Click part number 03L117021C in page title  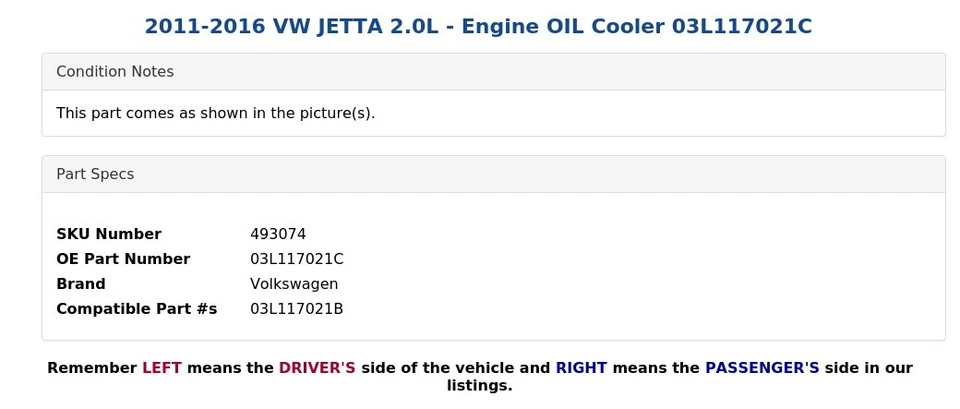coord(742,27)
